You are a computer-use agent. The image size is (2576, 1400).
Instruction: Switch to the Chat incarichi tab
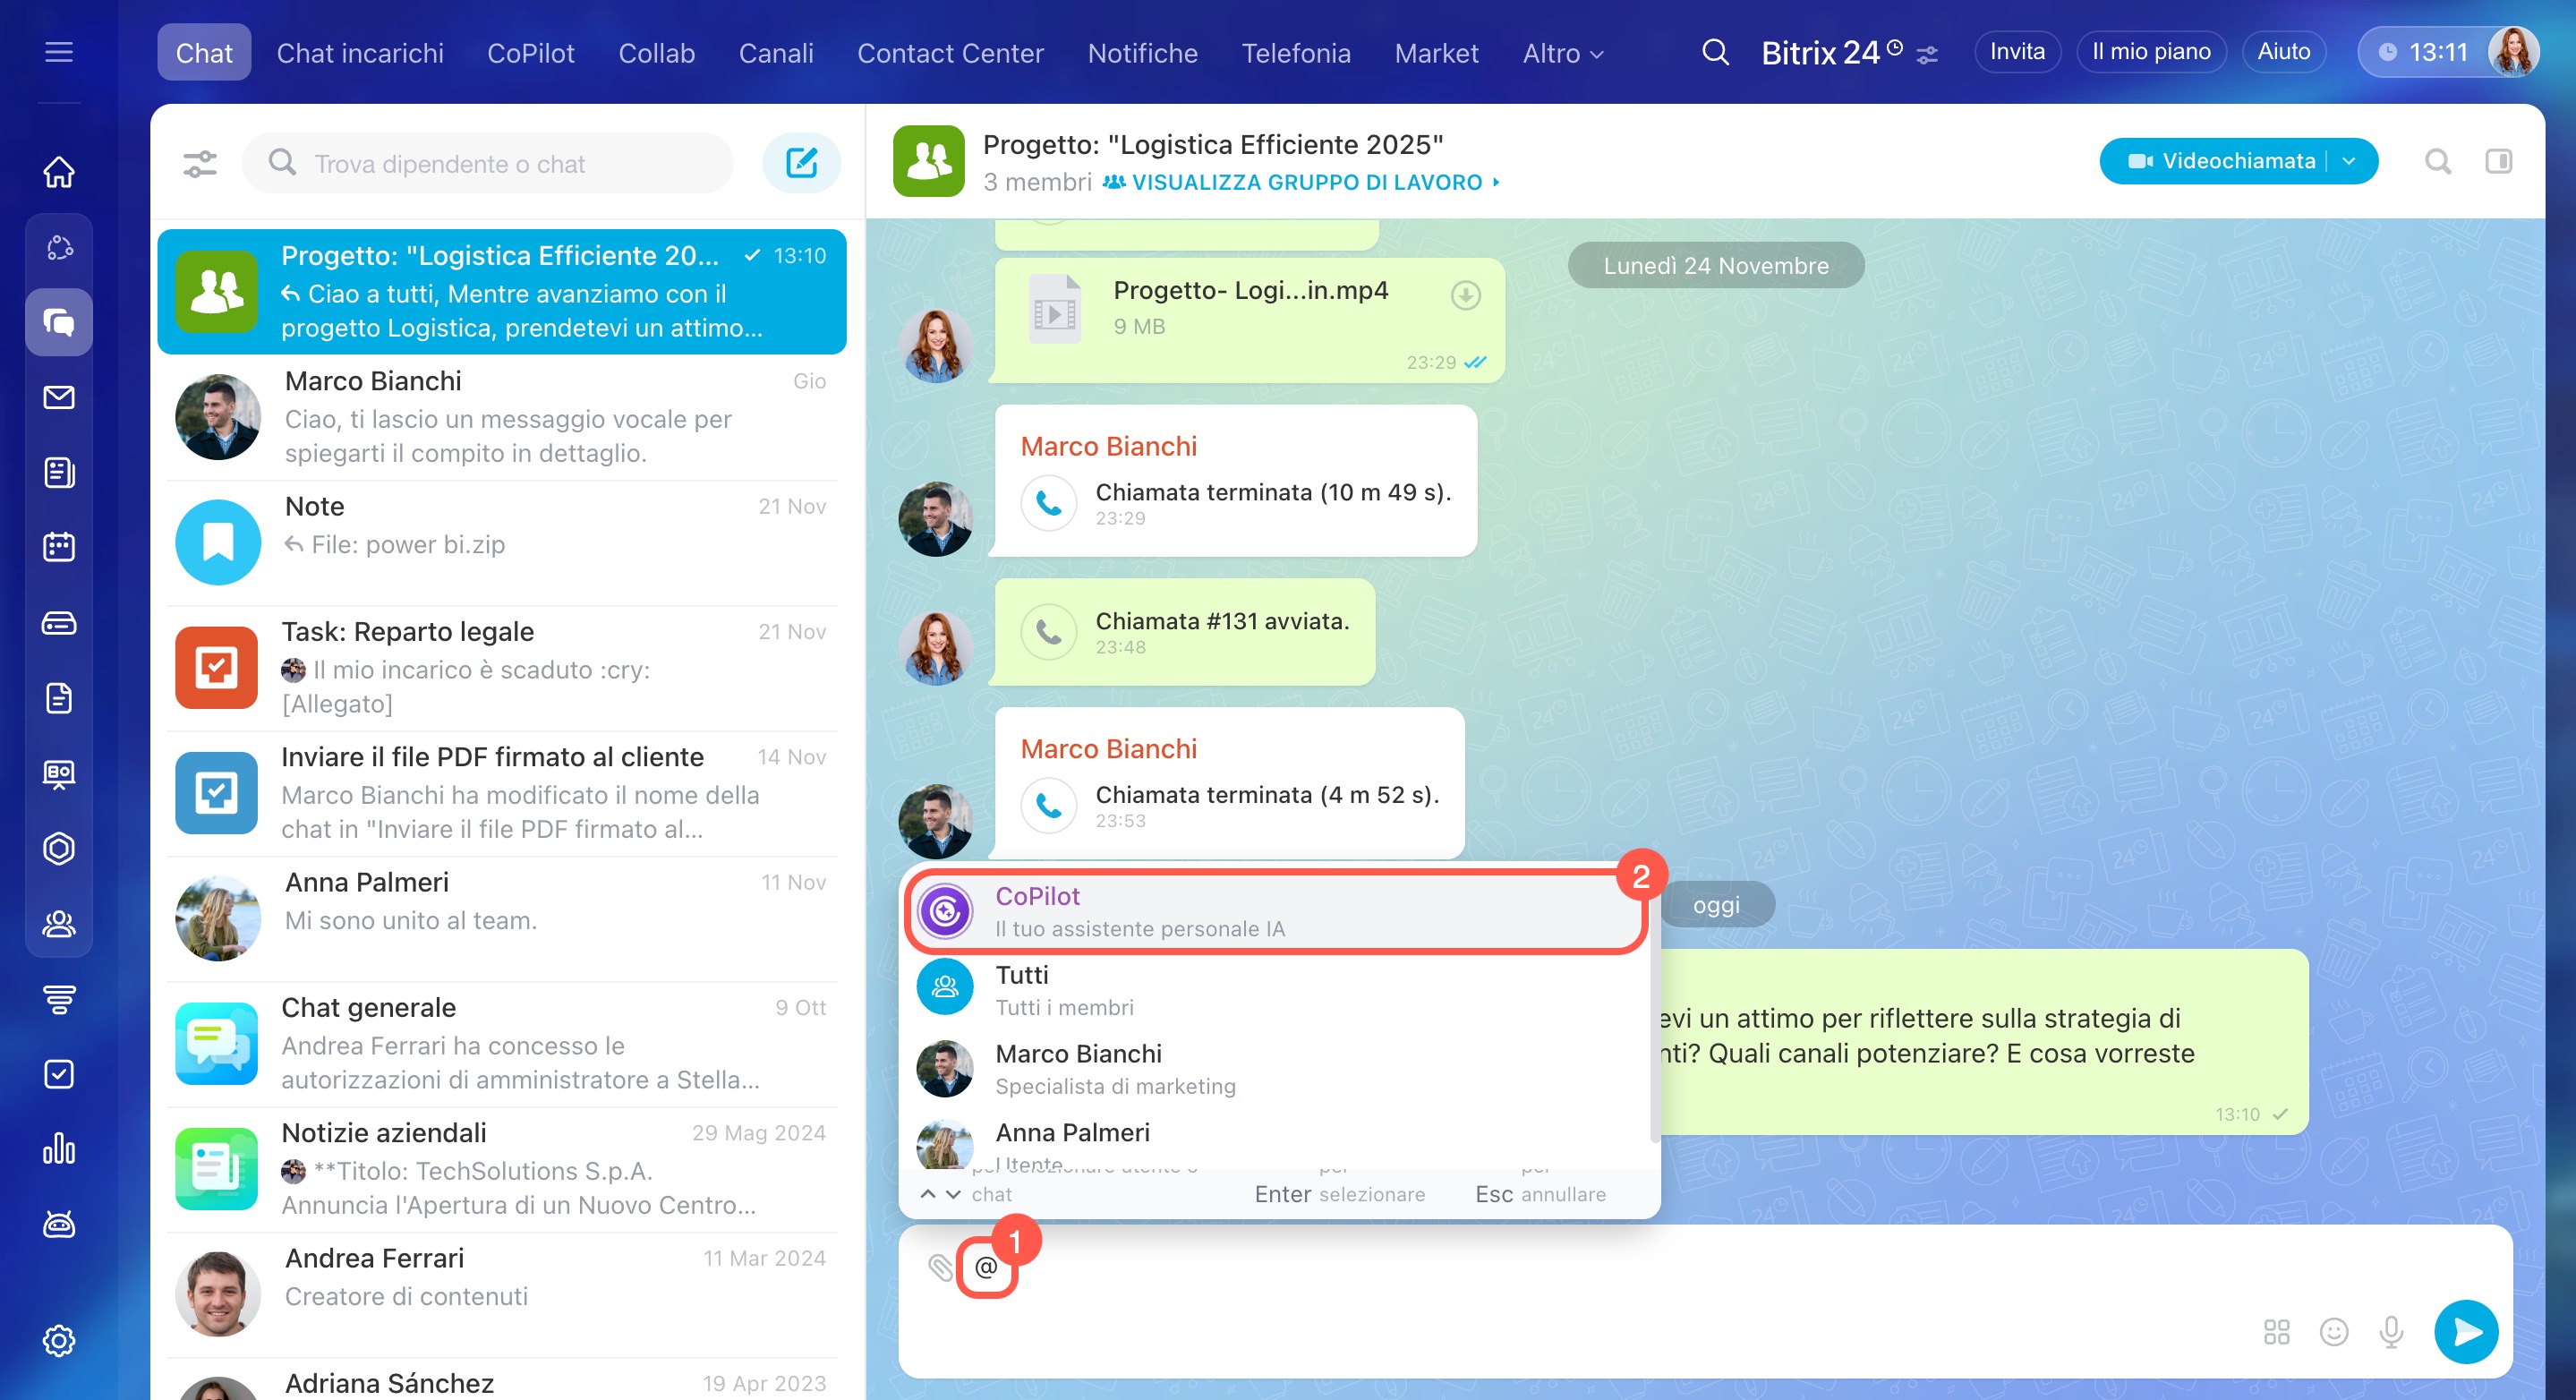point(360,53)
